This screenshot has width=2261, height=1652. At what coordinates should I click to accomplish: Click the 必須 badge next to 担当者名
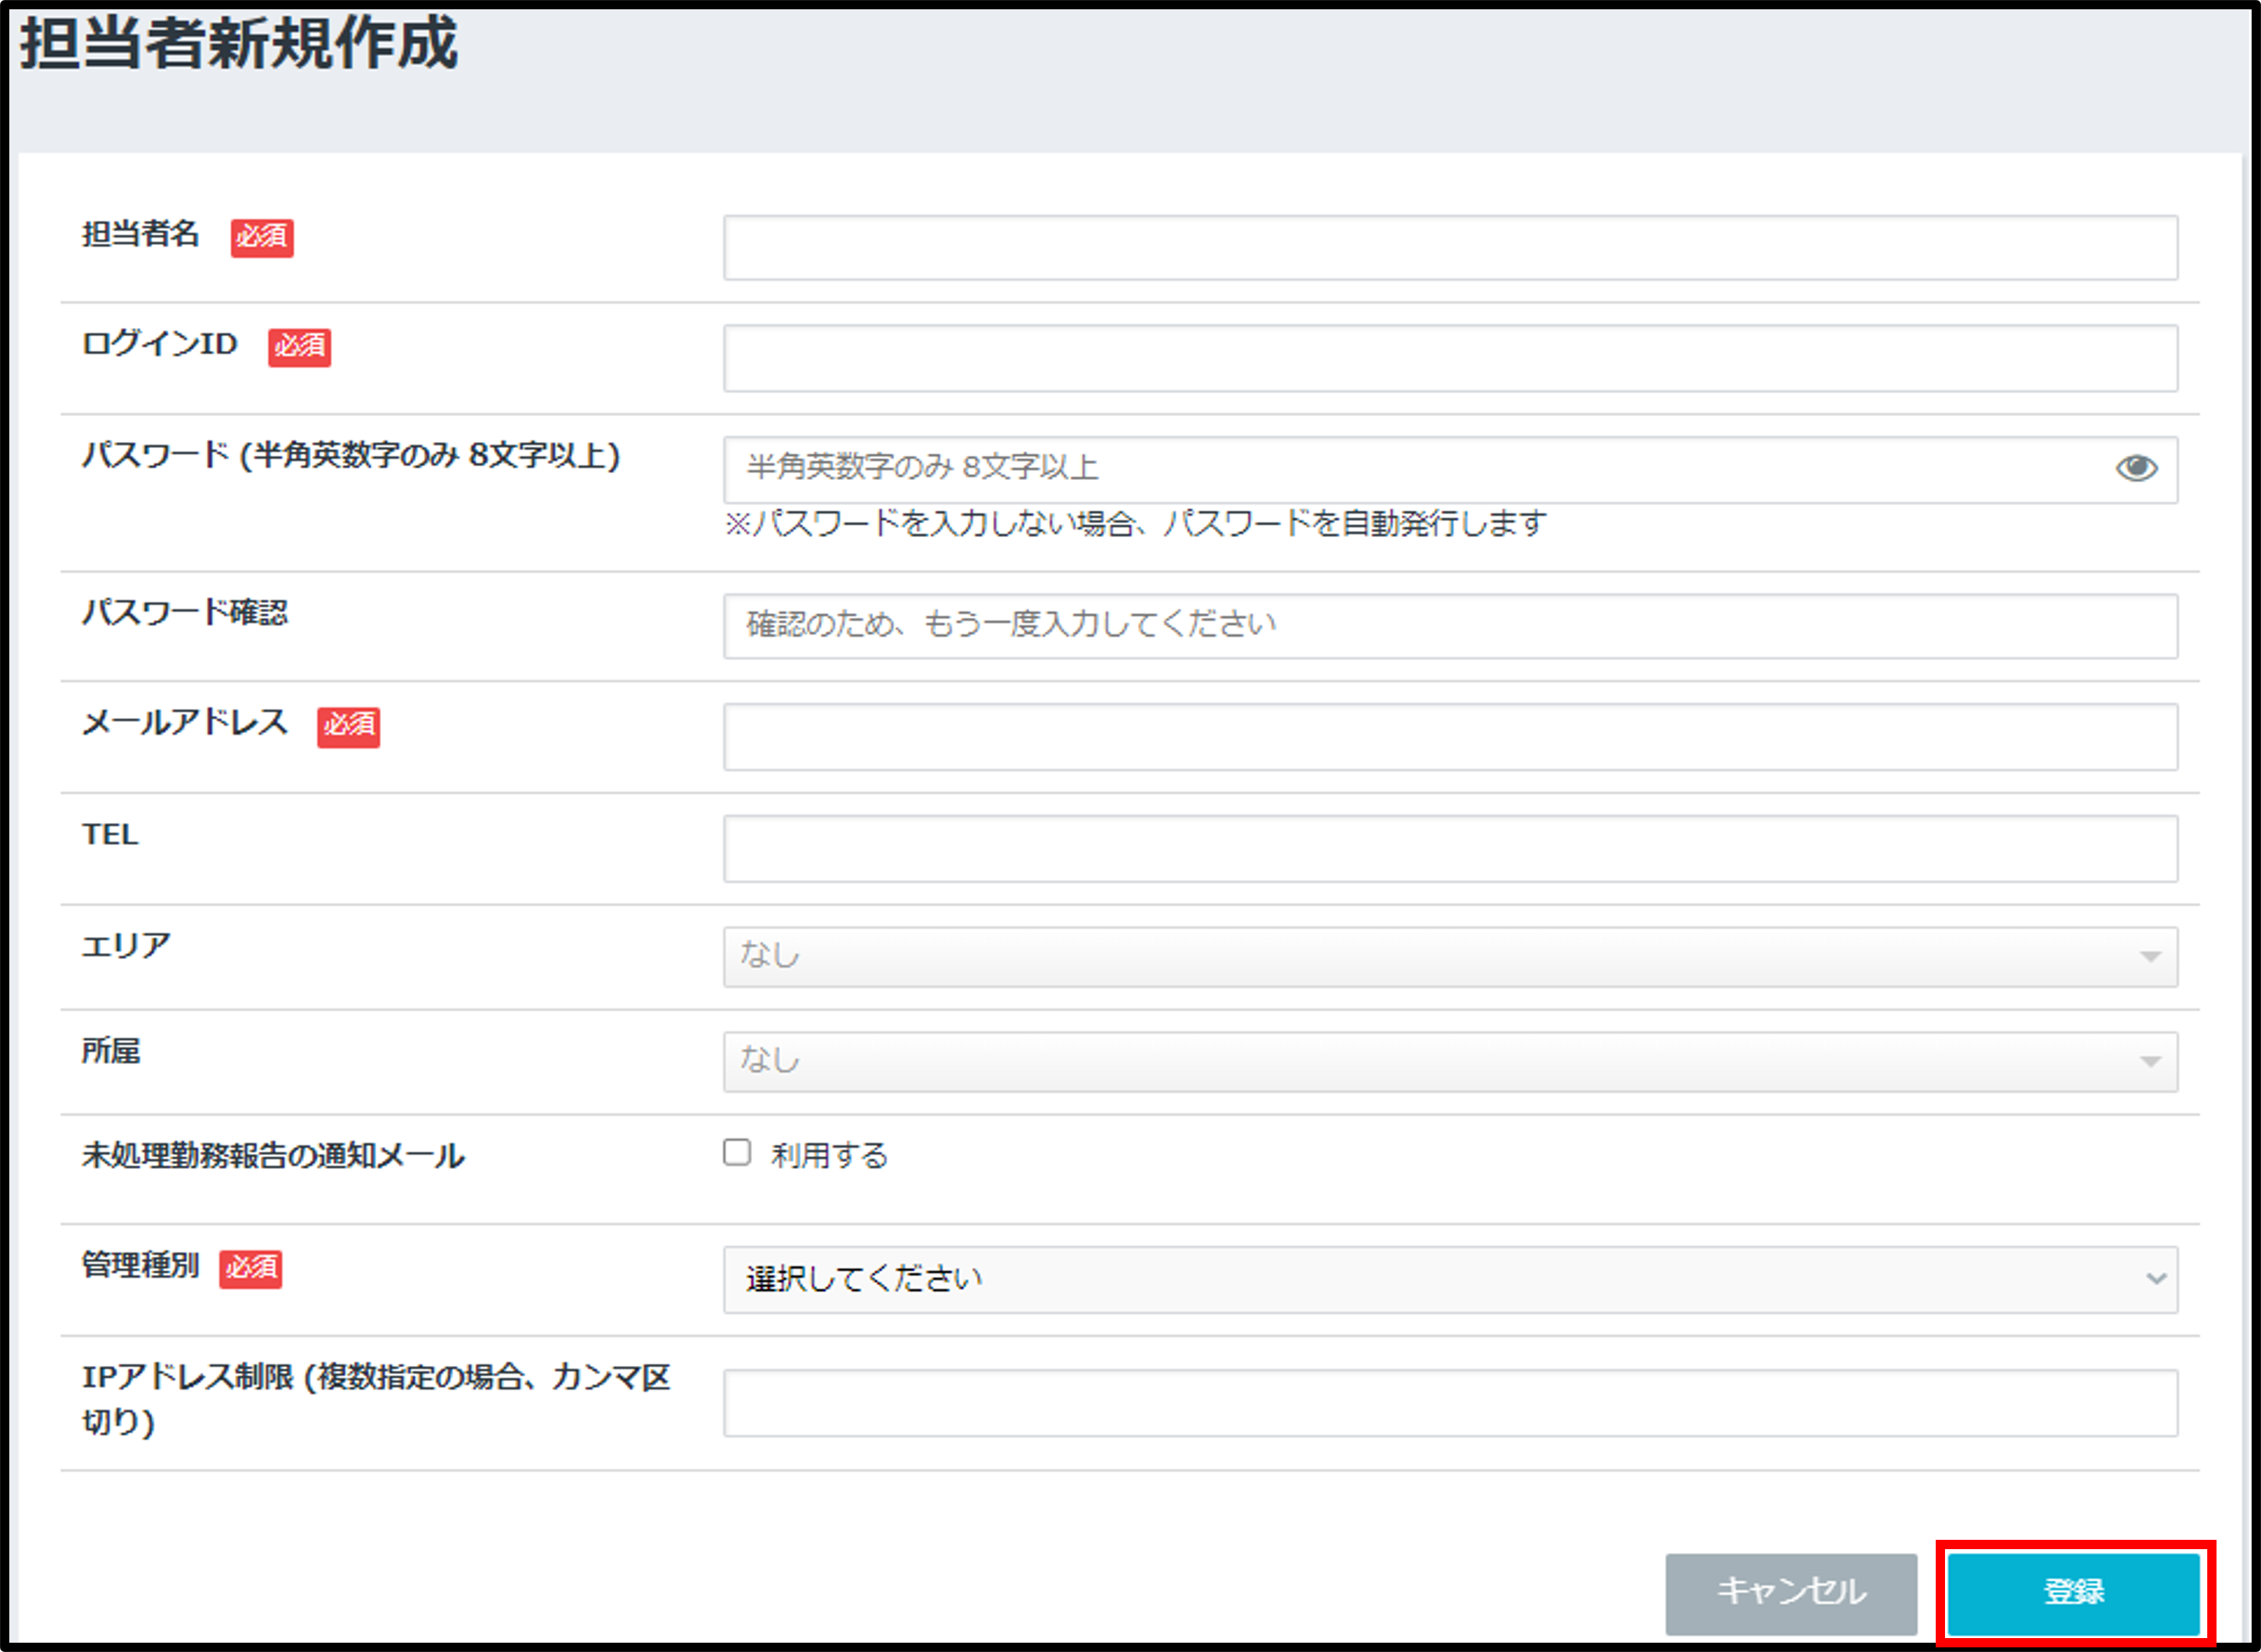click(262, 239)
